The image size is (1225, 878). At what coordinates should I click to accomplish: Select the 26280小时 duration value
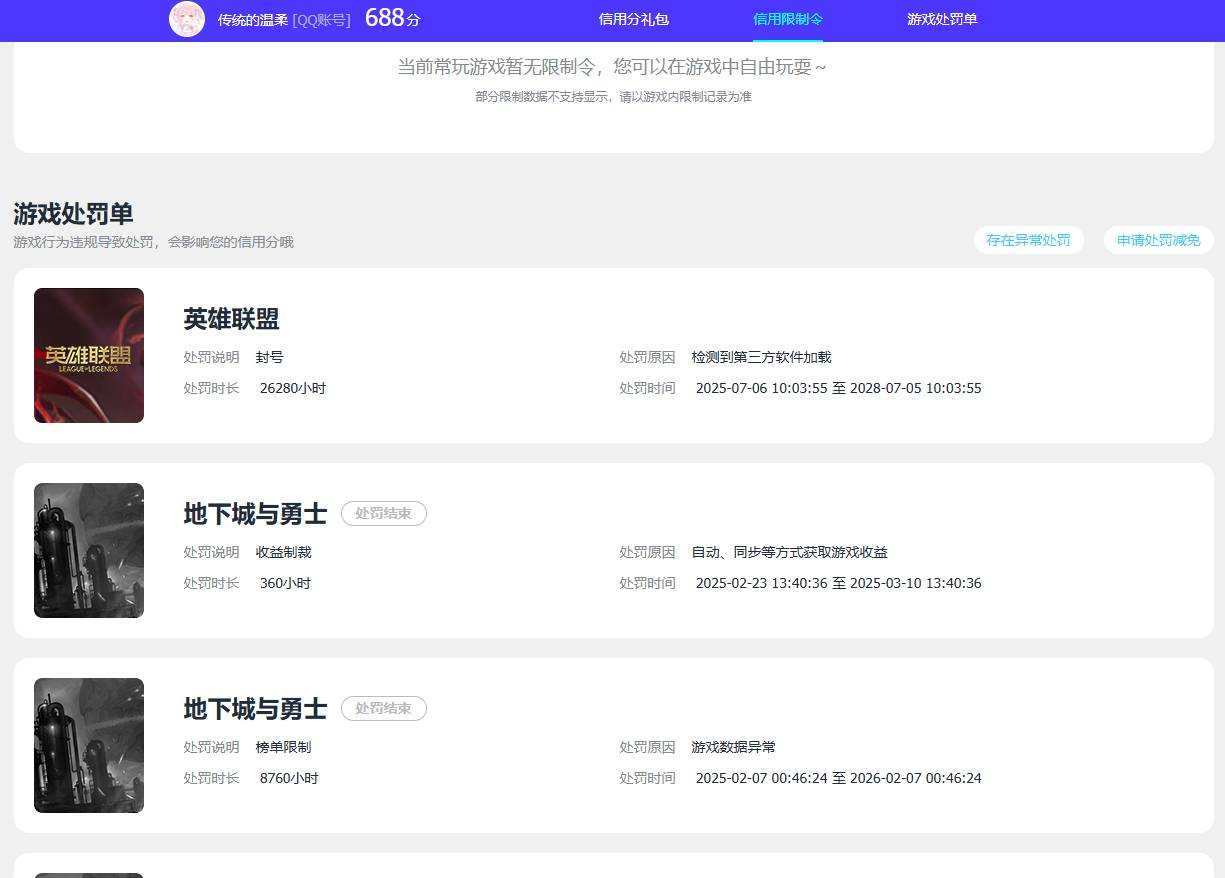(293, 388)
